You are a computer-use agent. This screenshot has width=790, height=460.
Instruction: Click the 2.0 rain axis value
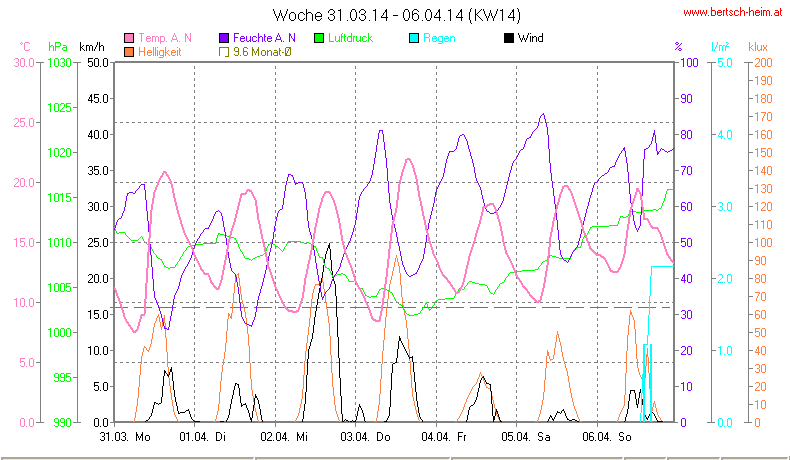(x=725, y=279)
